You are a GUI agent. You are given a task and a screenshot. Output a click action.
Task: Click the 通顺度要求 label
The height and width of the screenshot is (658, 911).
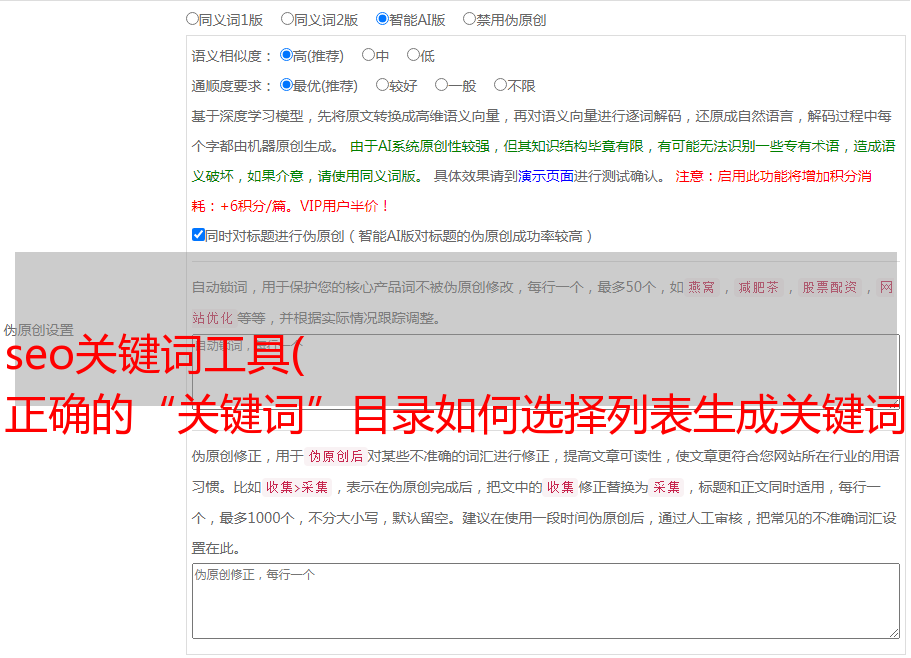(x=231, y=86)
